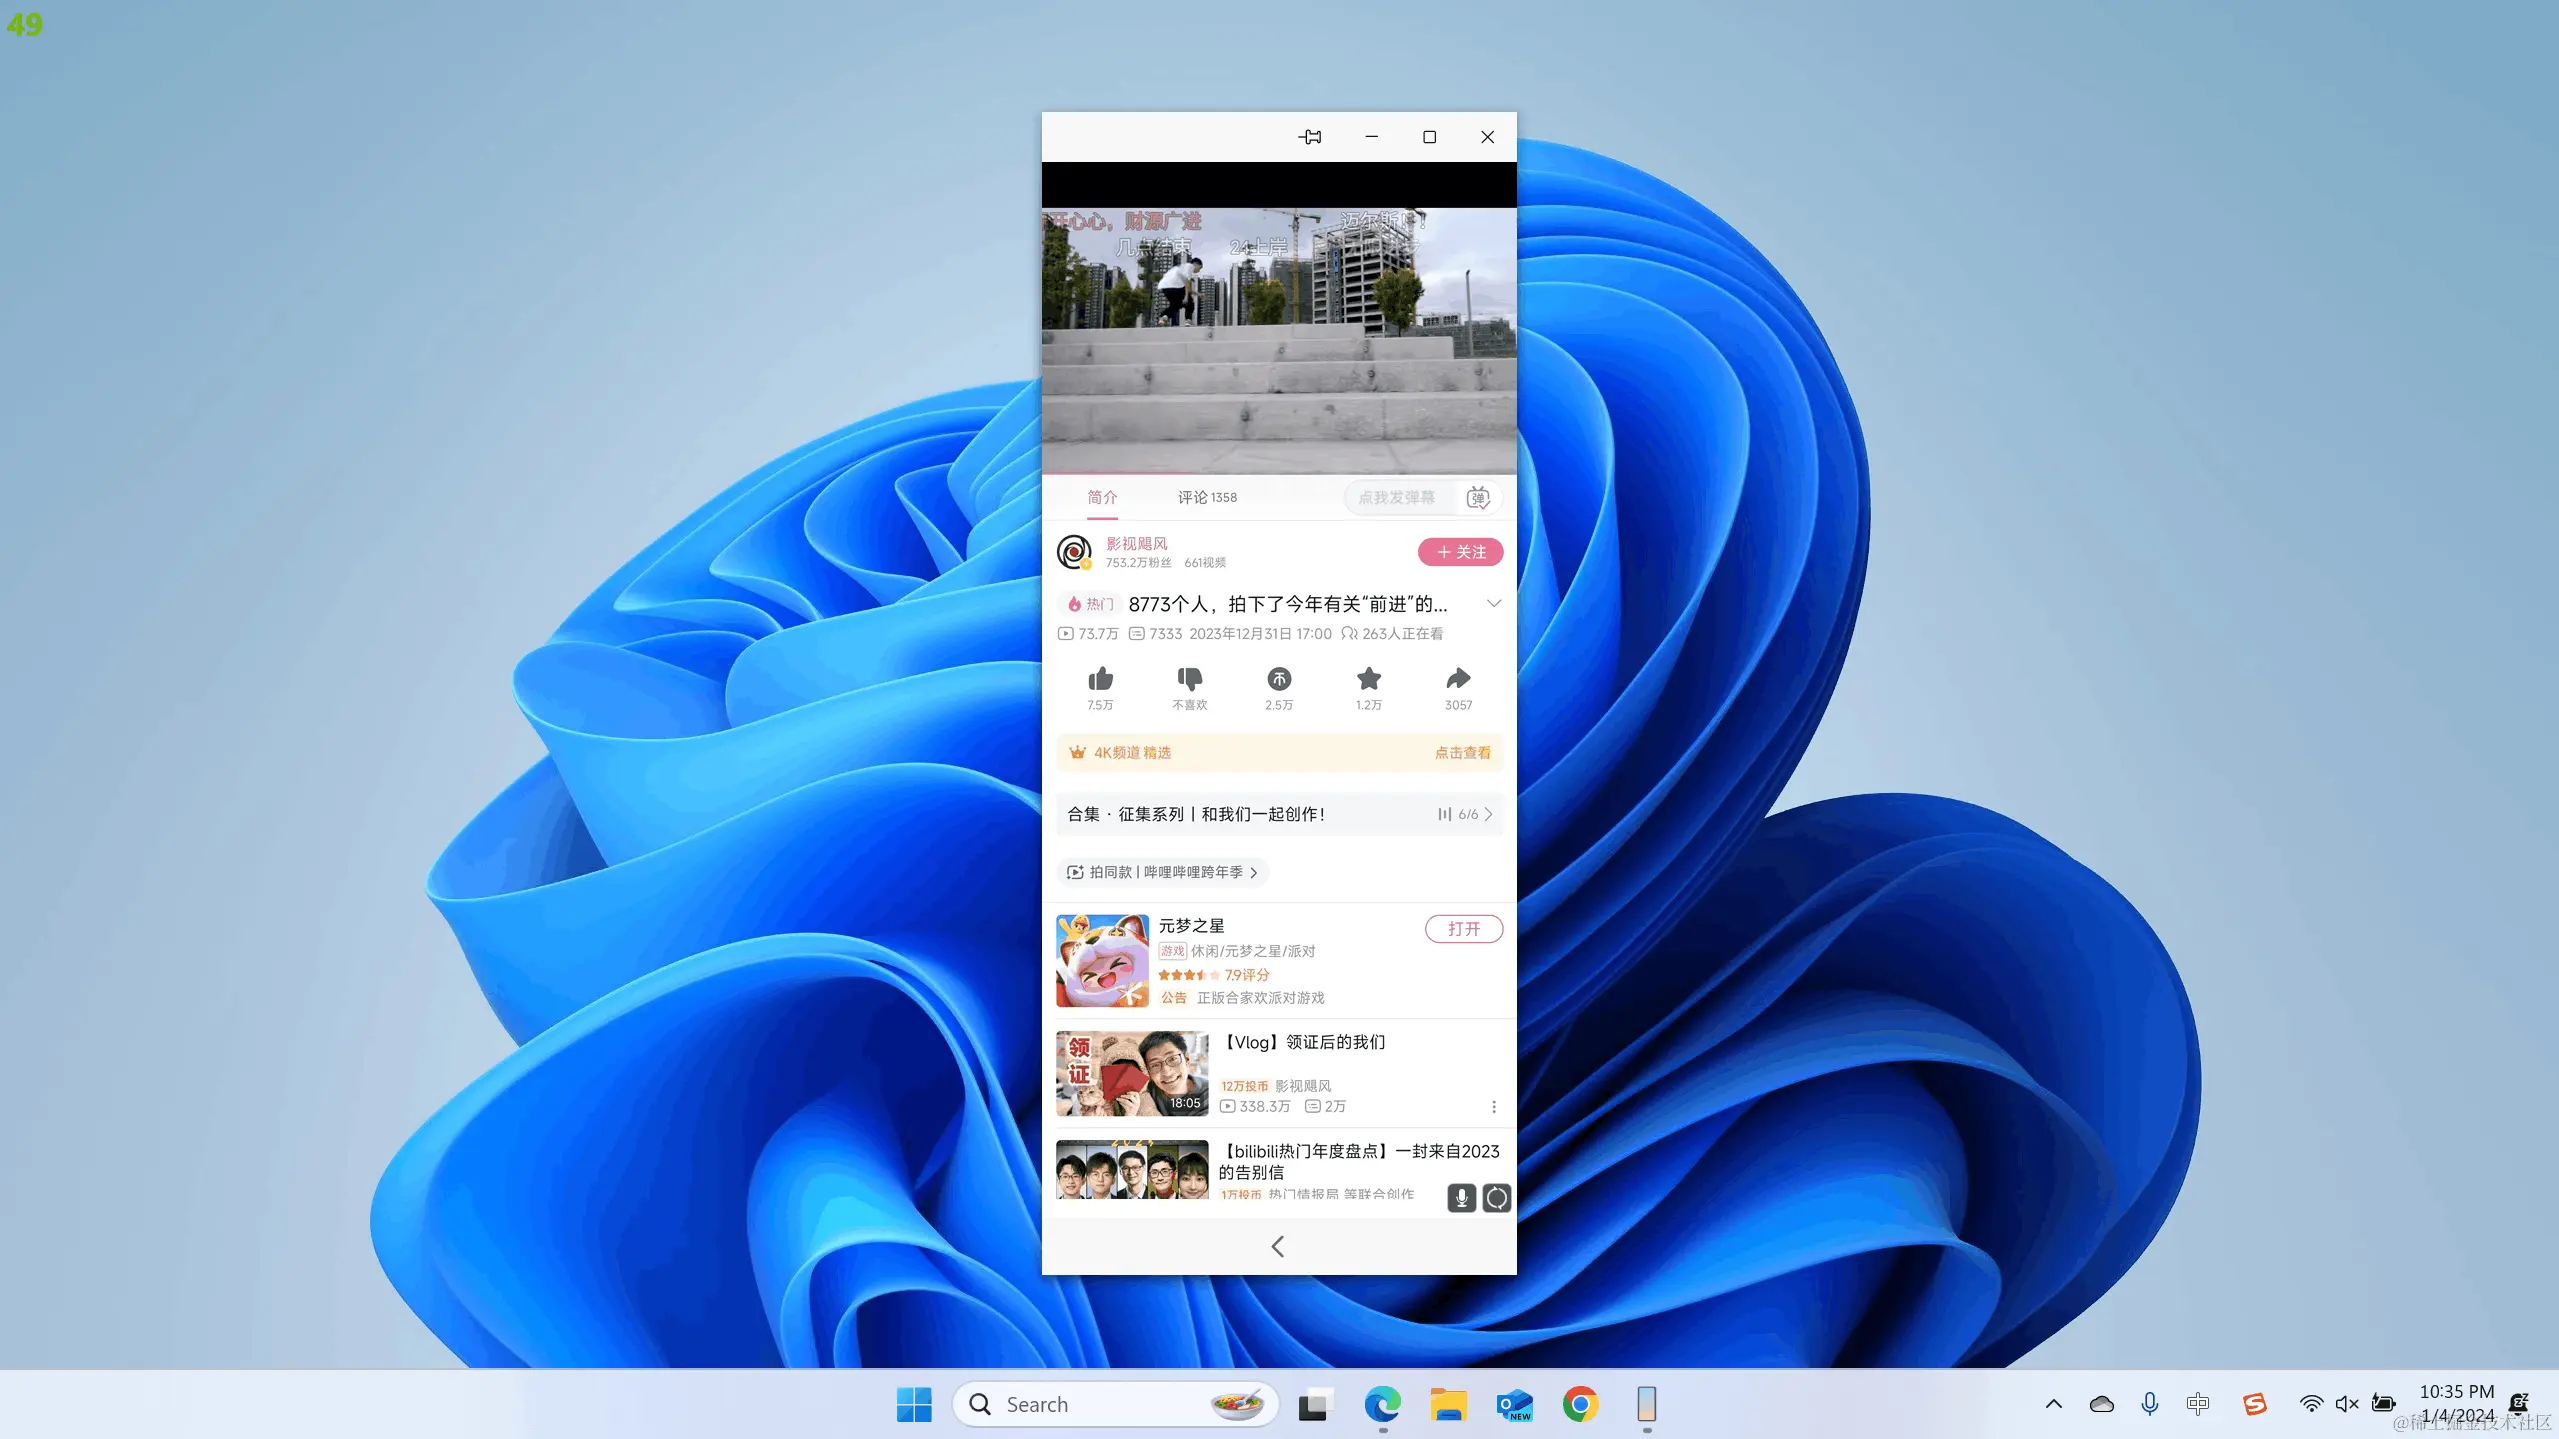Image resolution: width=2559 pixels, height=1439 pixels.
Task: Click 点击查看 on 4K频道精选 banner
Action: pos(1462,753)
